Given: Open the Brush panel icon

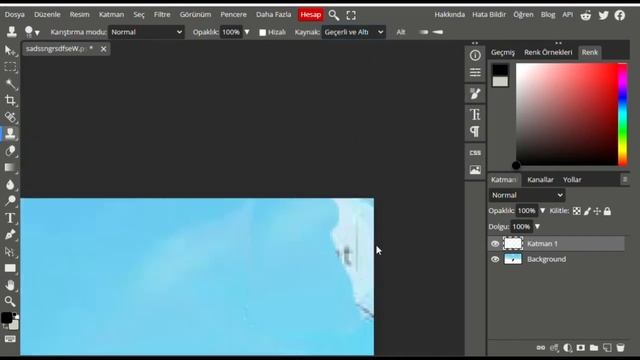Looking at the screenshot, I should pos(475,94).
